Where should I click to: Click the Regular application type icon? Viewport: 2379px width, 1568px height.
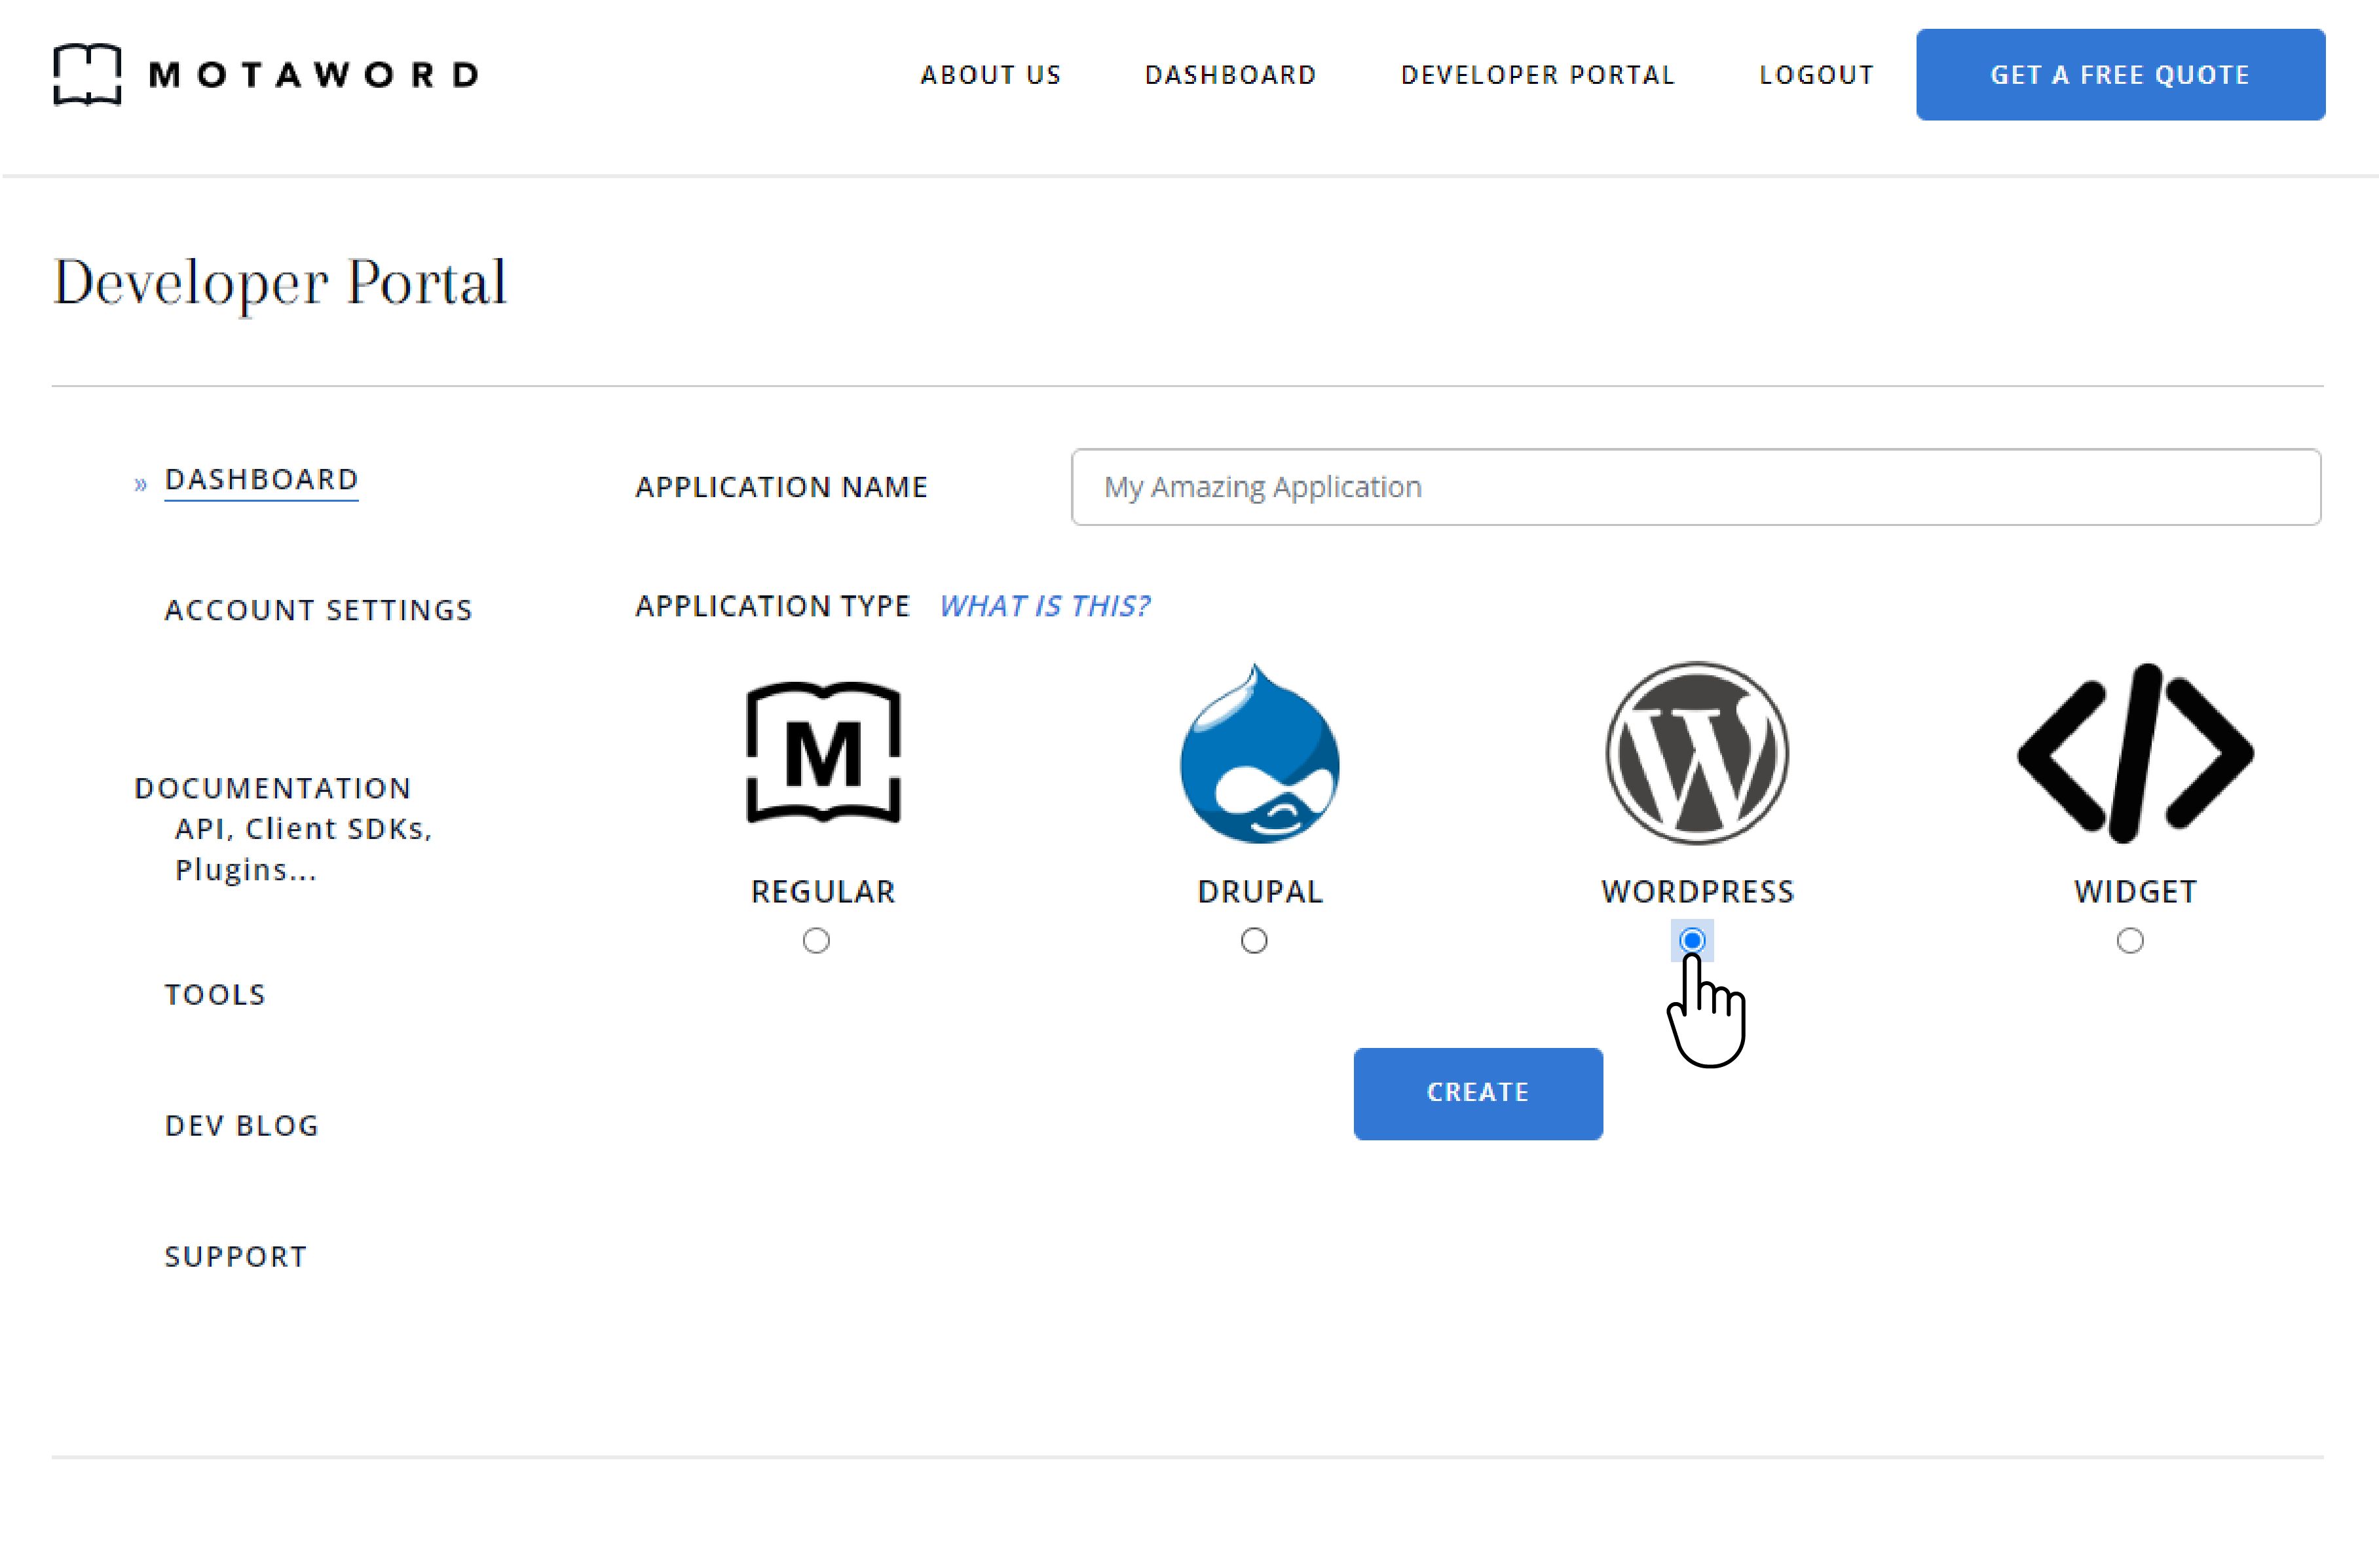click(x=822, y=752)
